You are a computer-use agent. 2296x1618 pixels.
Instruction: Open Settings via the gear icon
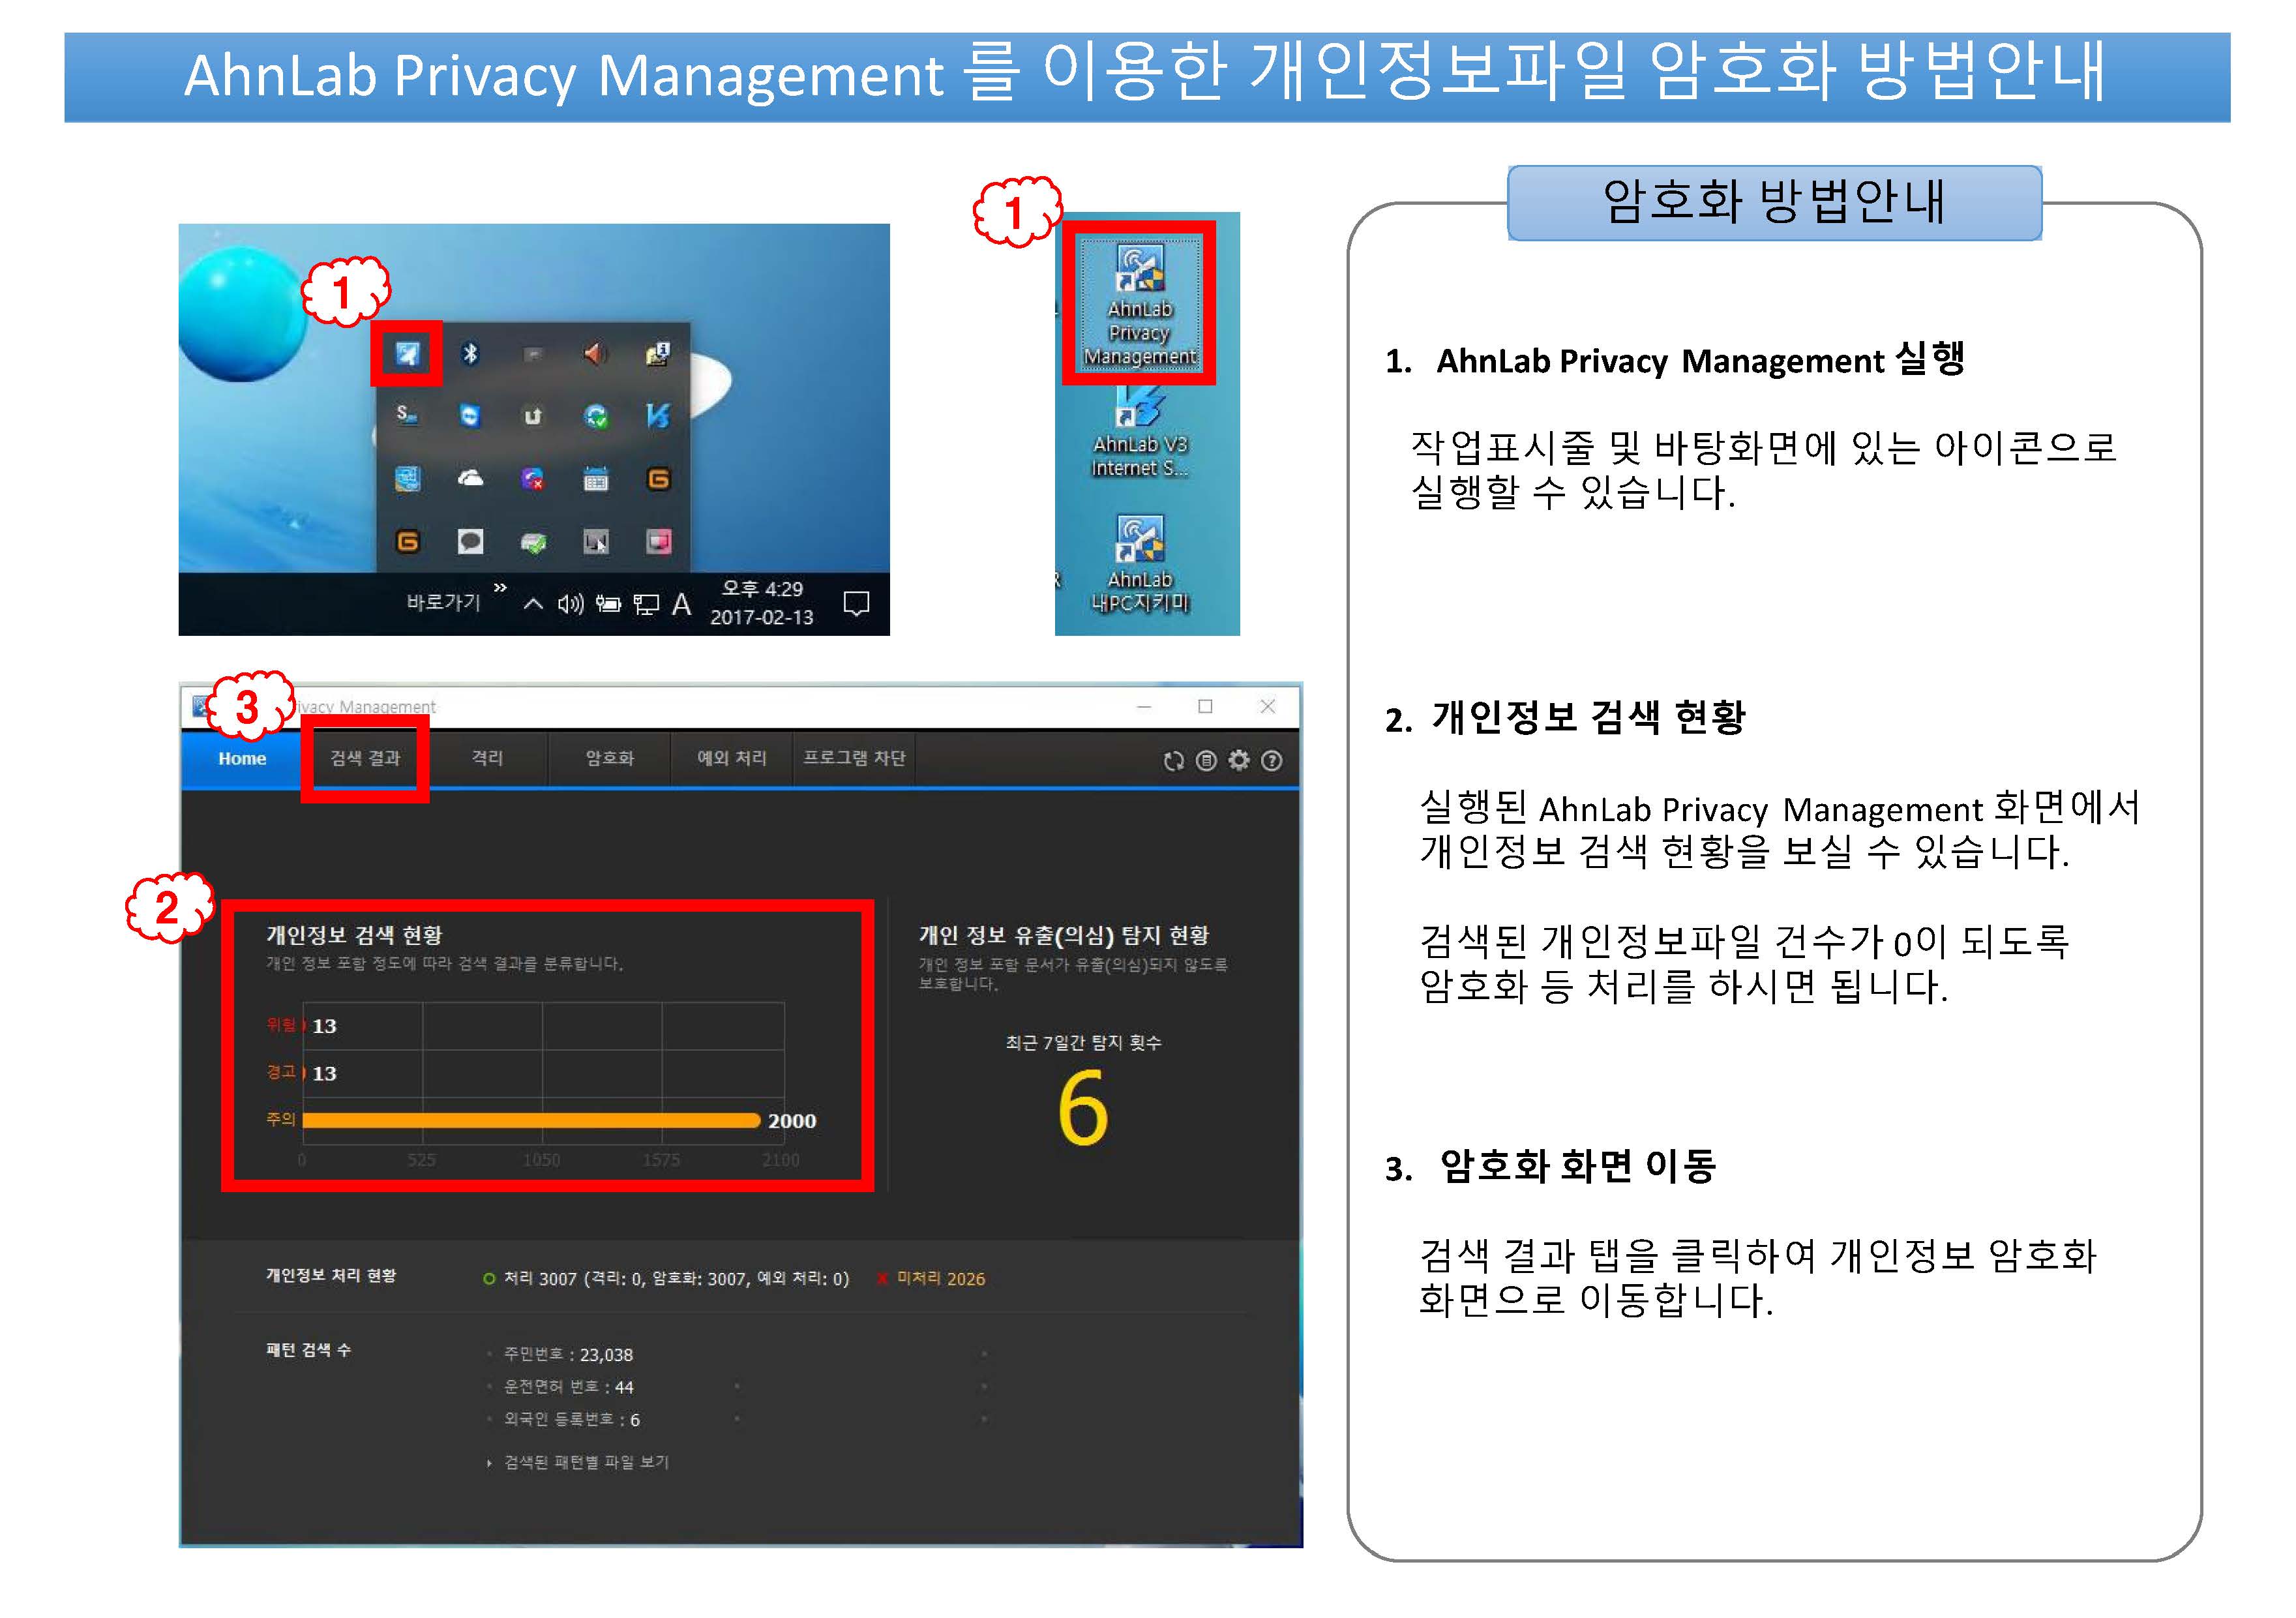click(1239, 760)
